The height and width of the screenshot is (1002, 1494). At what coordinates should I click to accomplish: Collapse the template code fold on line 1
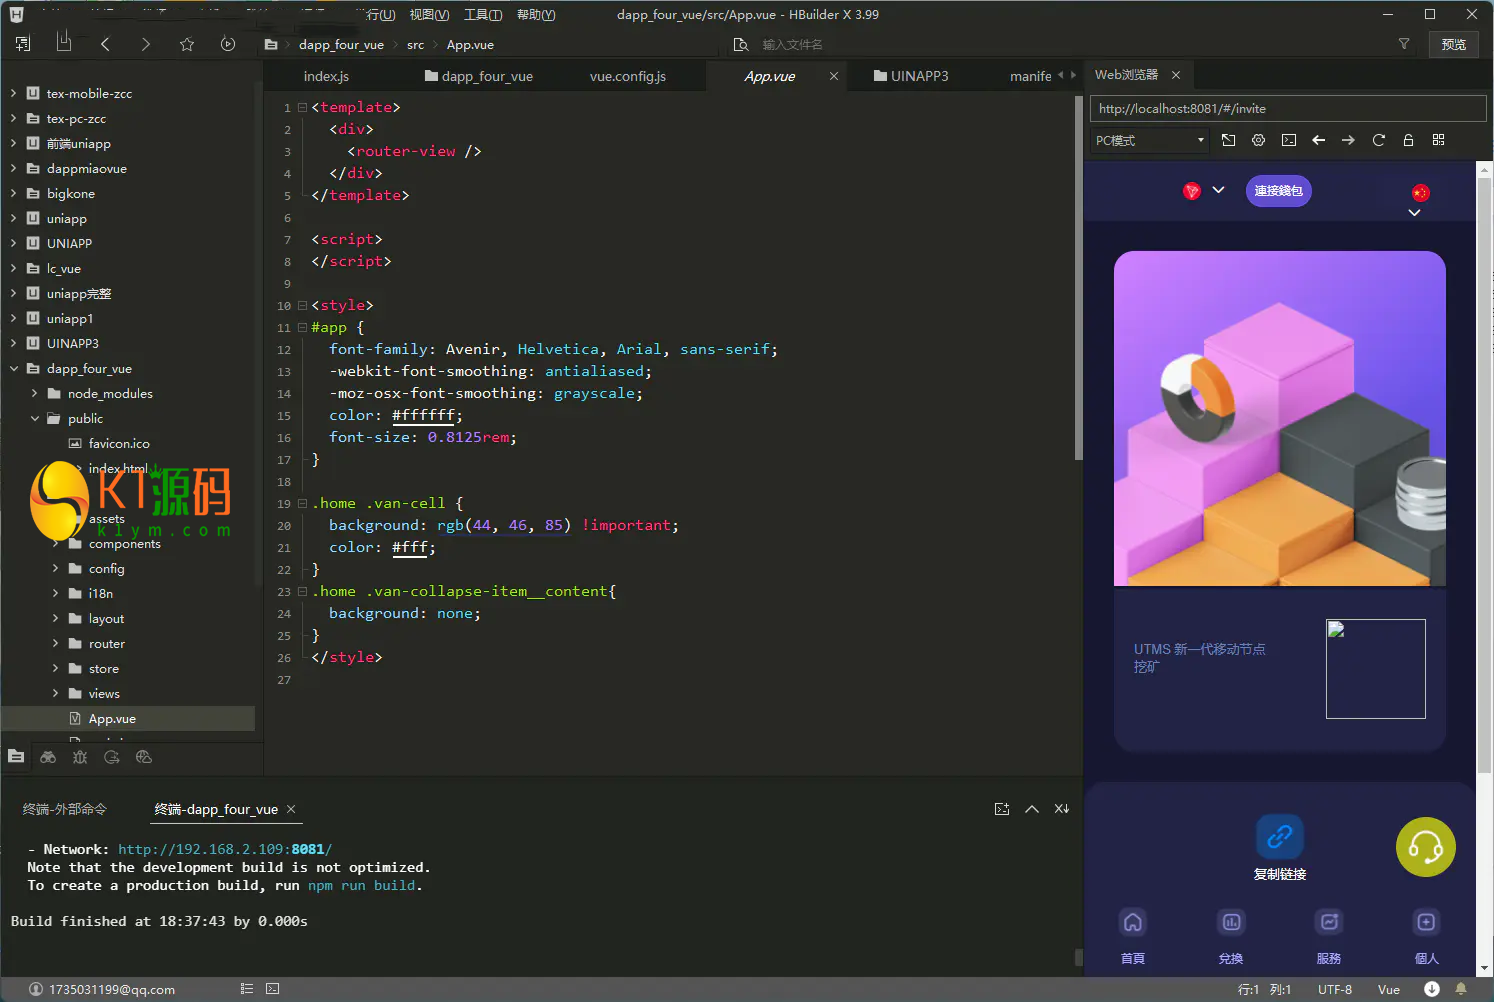point(302,107)
